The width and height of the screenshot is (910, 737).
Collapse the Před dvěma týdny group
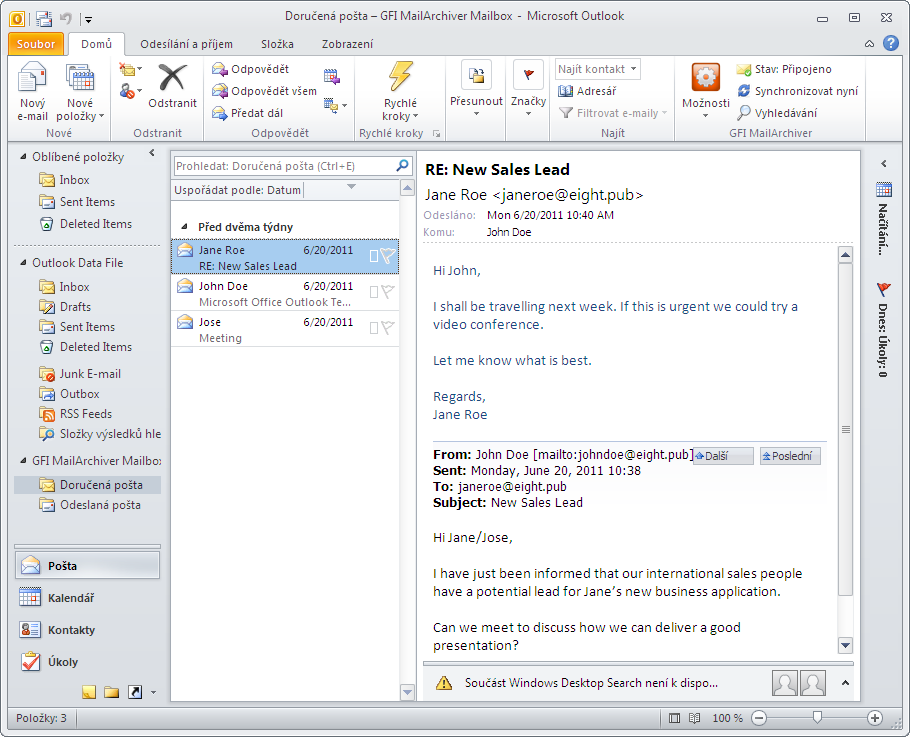pyautogui.click(x=184, y=227)
